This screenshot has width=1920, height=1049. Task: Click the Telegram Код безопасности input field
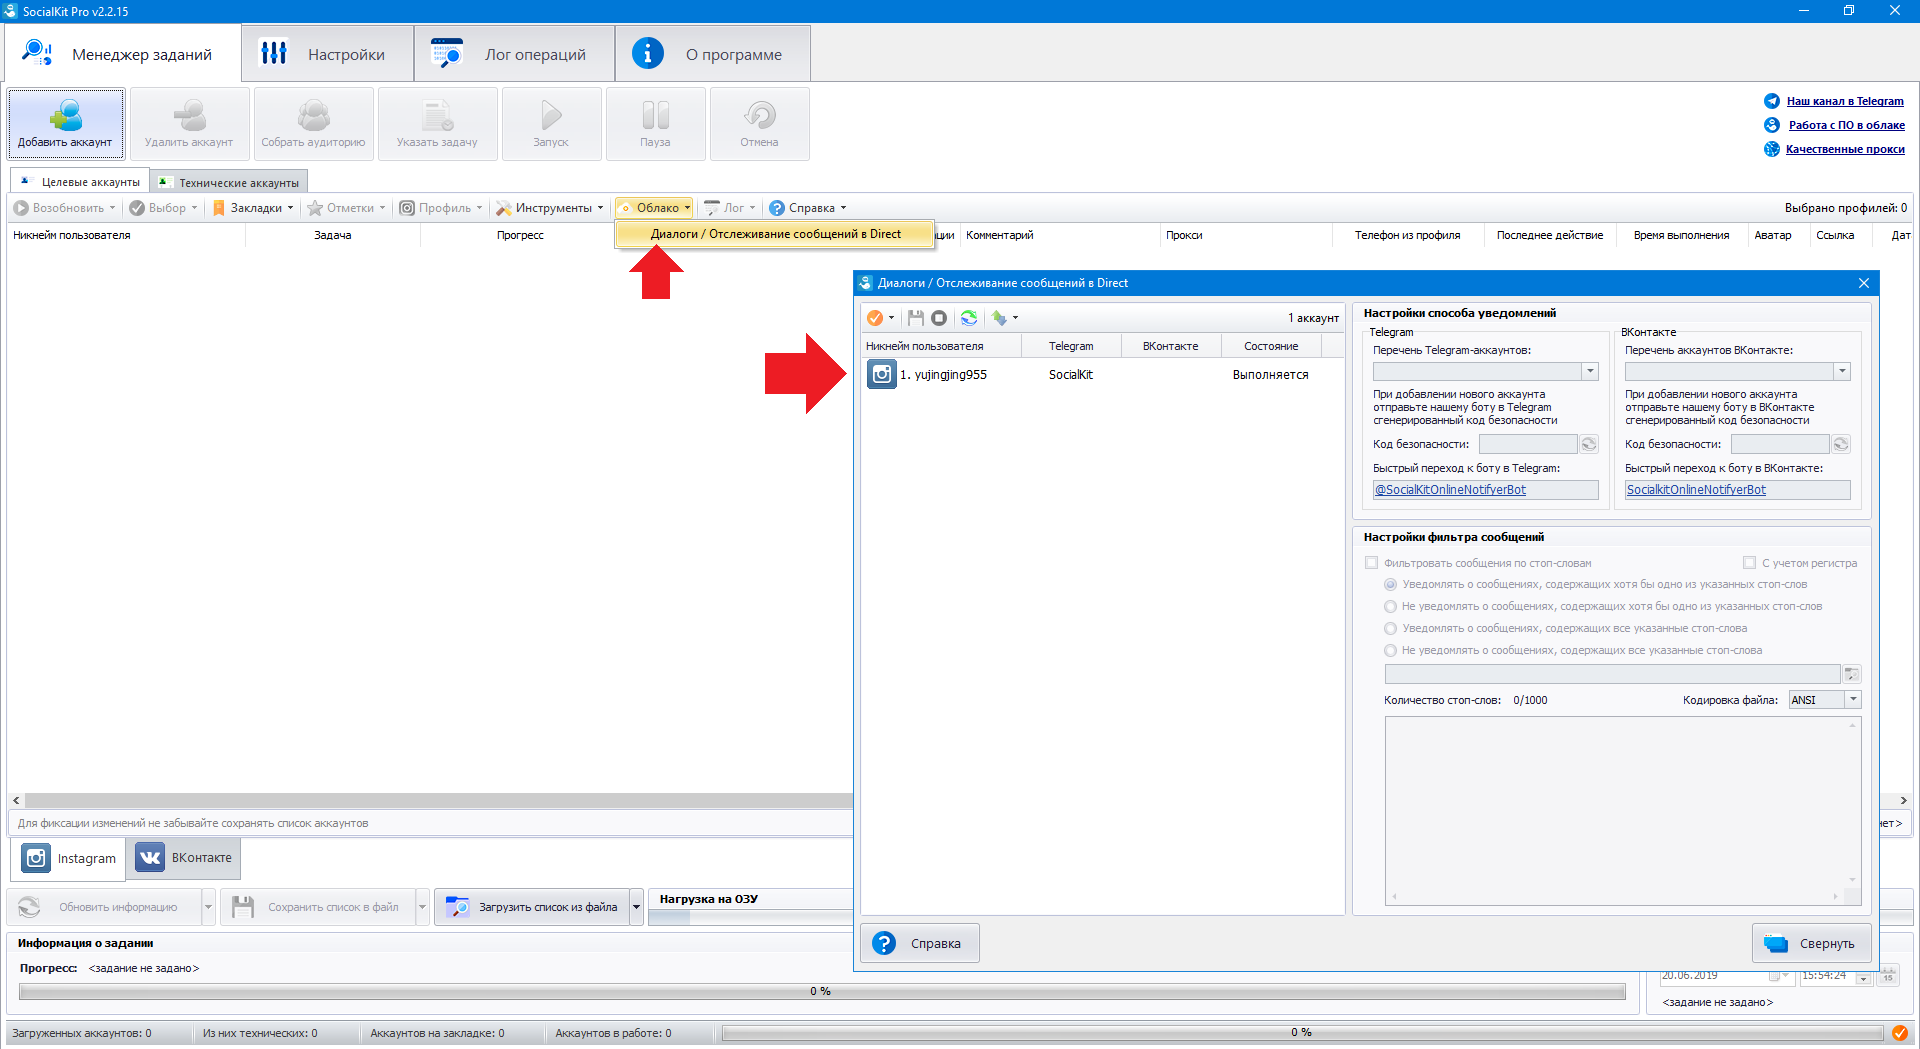tap(1528, 444)
